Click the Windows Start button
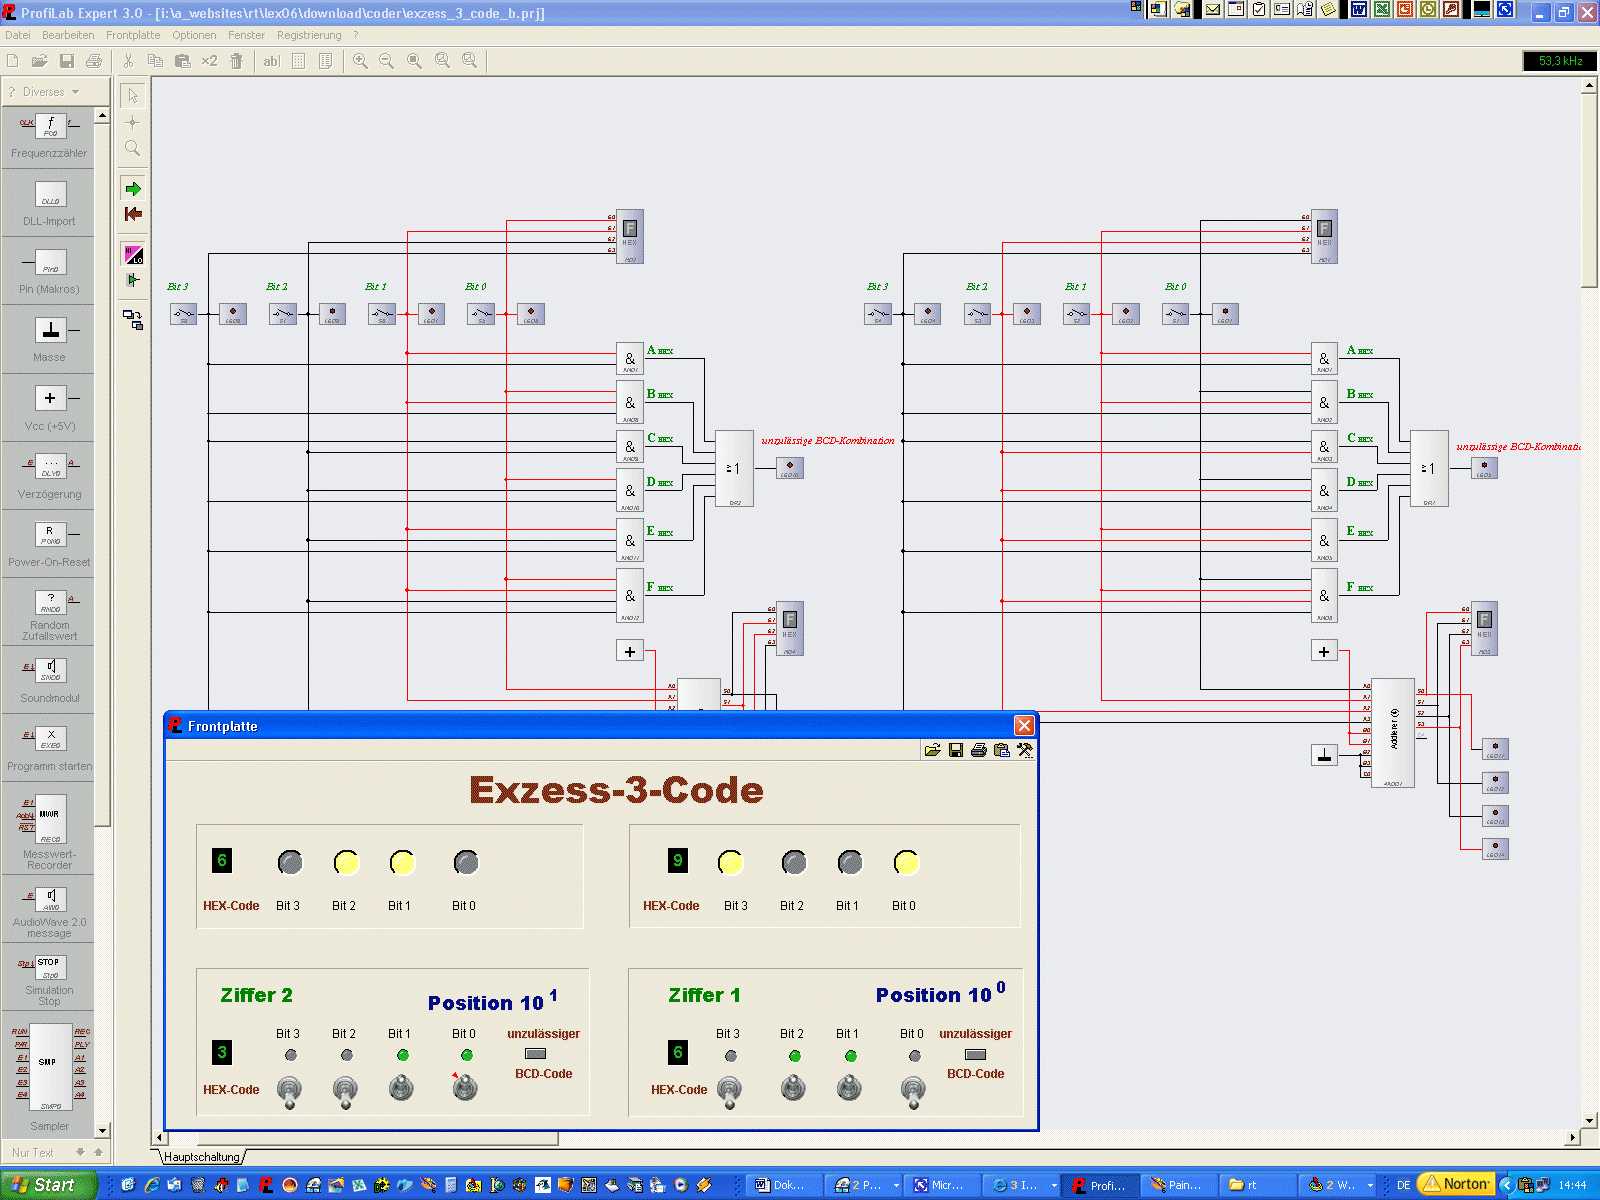This screenshot has height=1200, width=1600. click(48, 1185)
